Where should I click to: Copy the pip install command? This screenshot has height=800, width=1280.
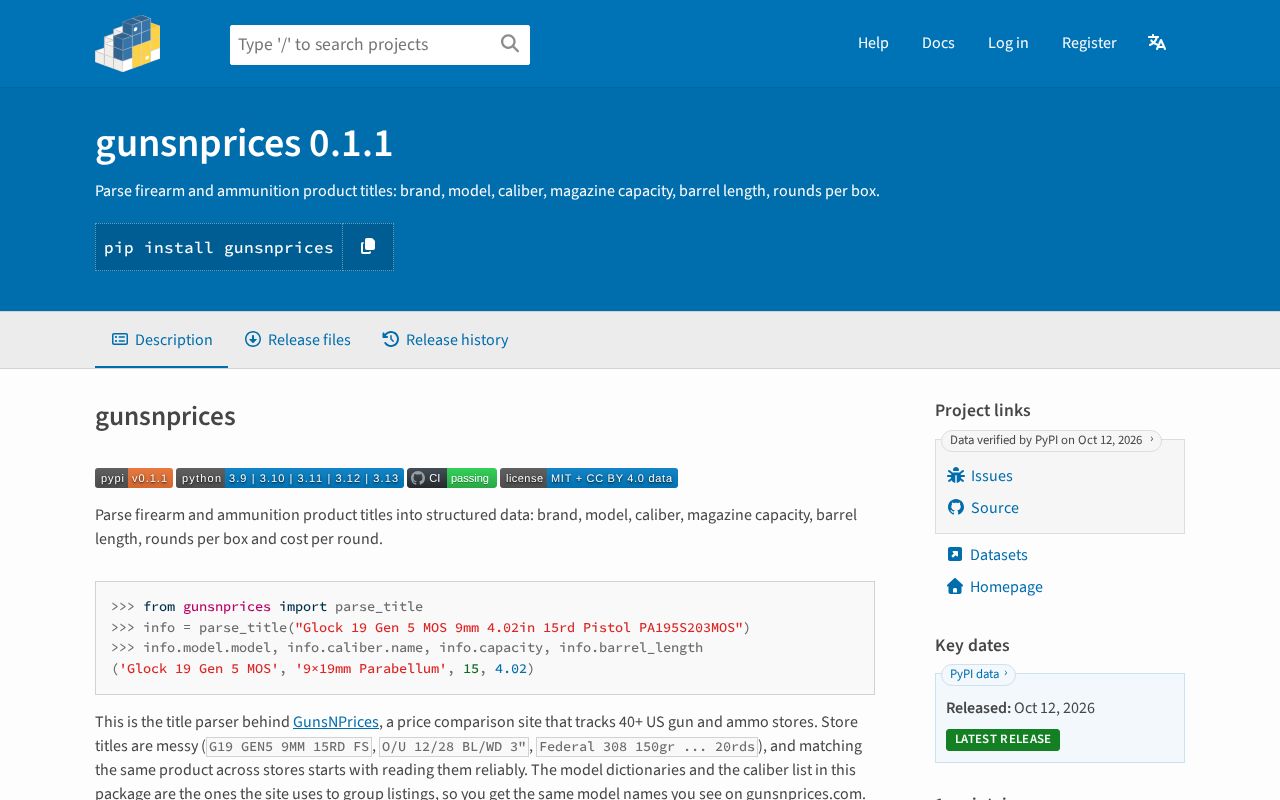[368, 247]
